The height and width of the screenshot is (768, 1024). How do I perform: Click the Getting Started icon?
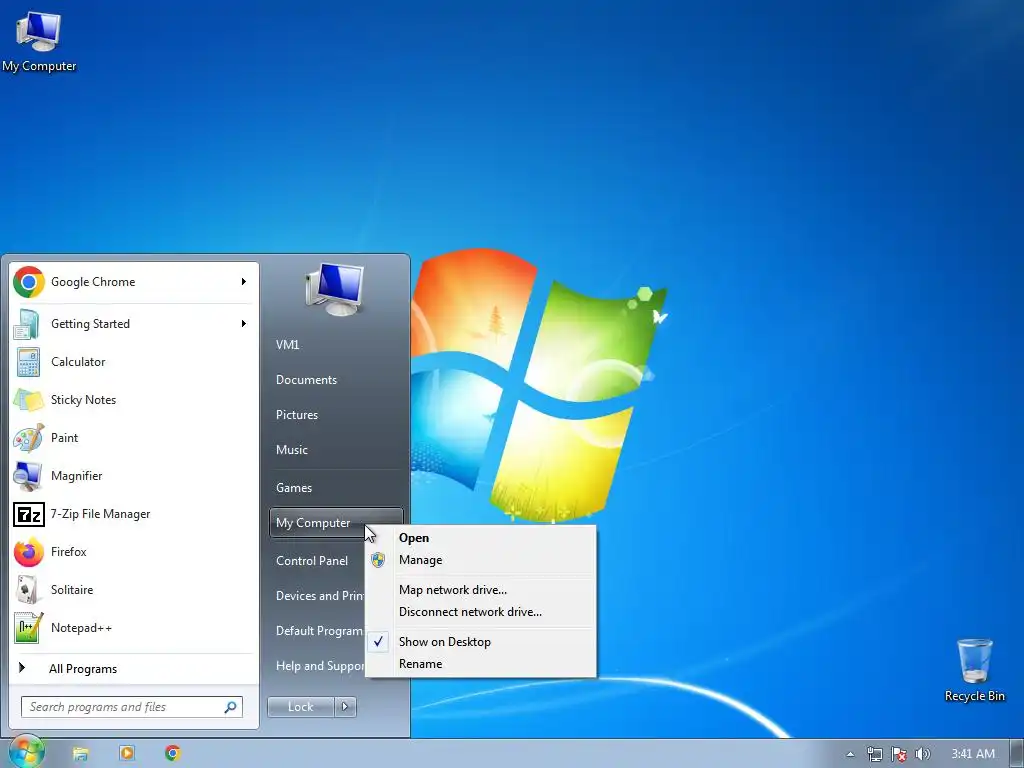(x=27, y=324)
